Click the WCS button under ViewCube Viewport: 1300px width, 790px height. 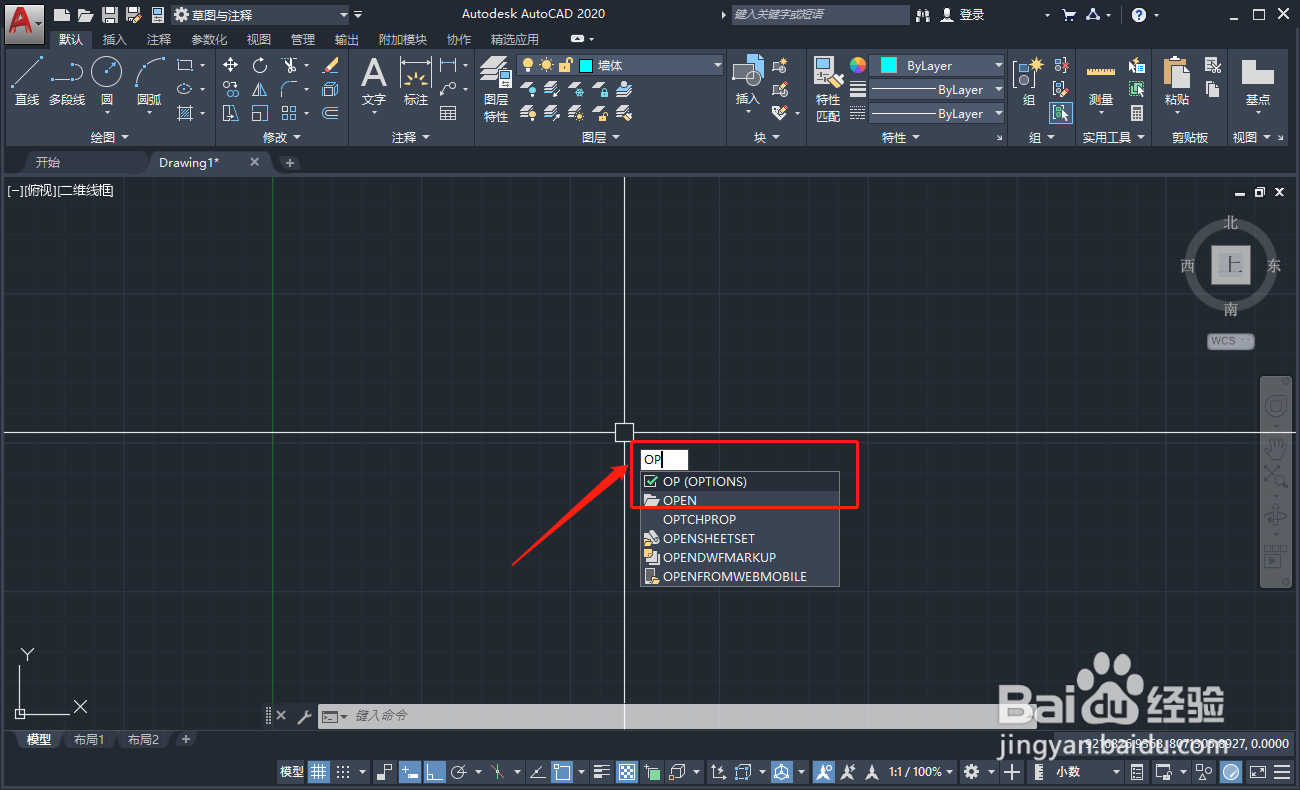[x=1231, y=341]
